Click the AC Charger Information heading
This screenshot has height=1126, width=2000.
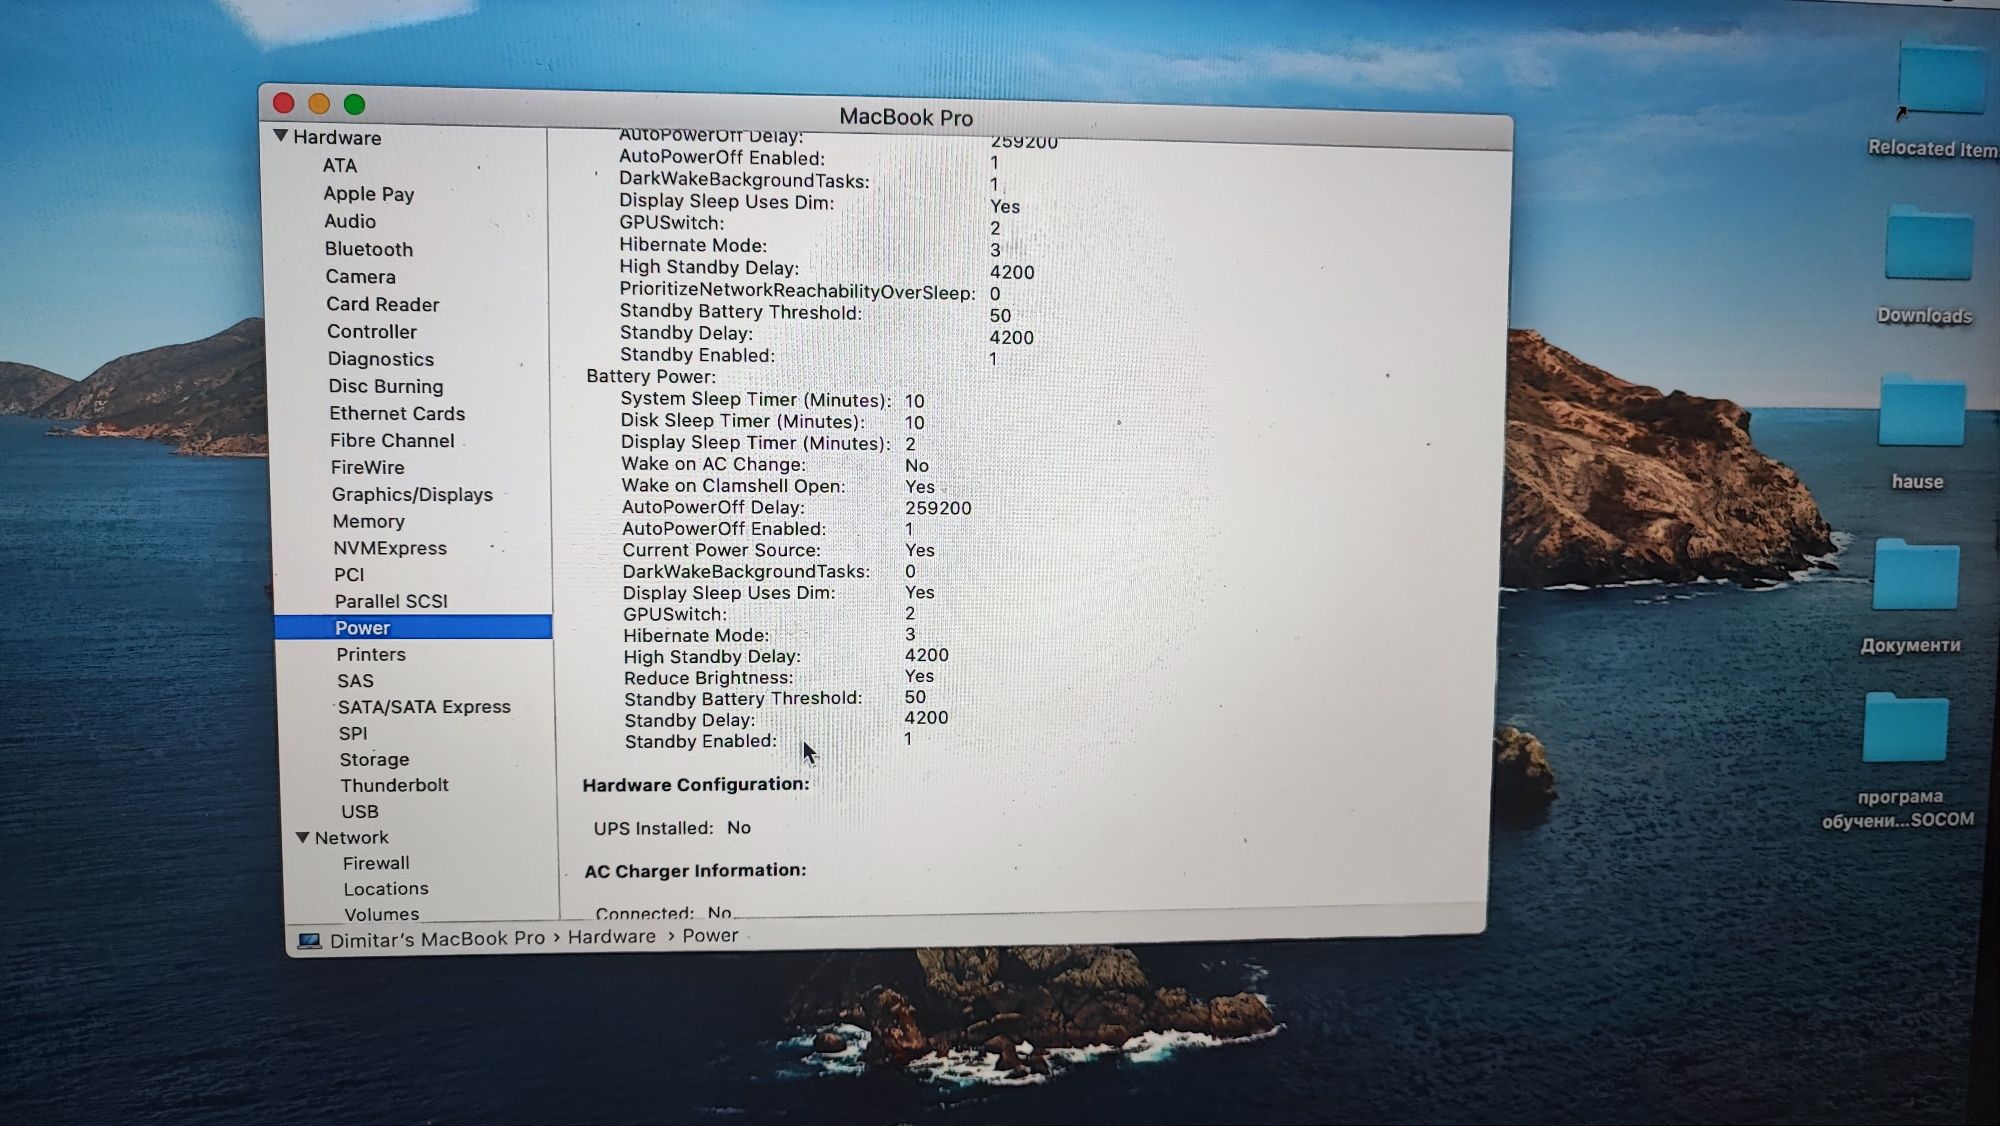(x=695, y=871)
